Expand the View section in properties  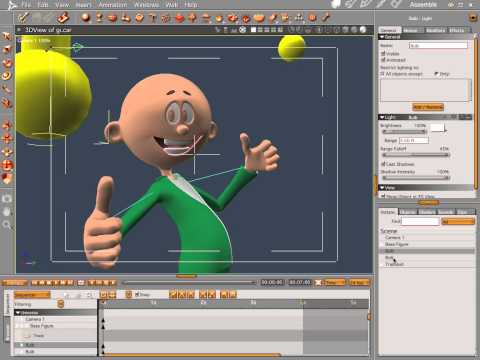382,188
